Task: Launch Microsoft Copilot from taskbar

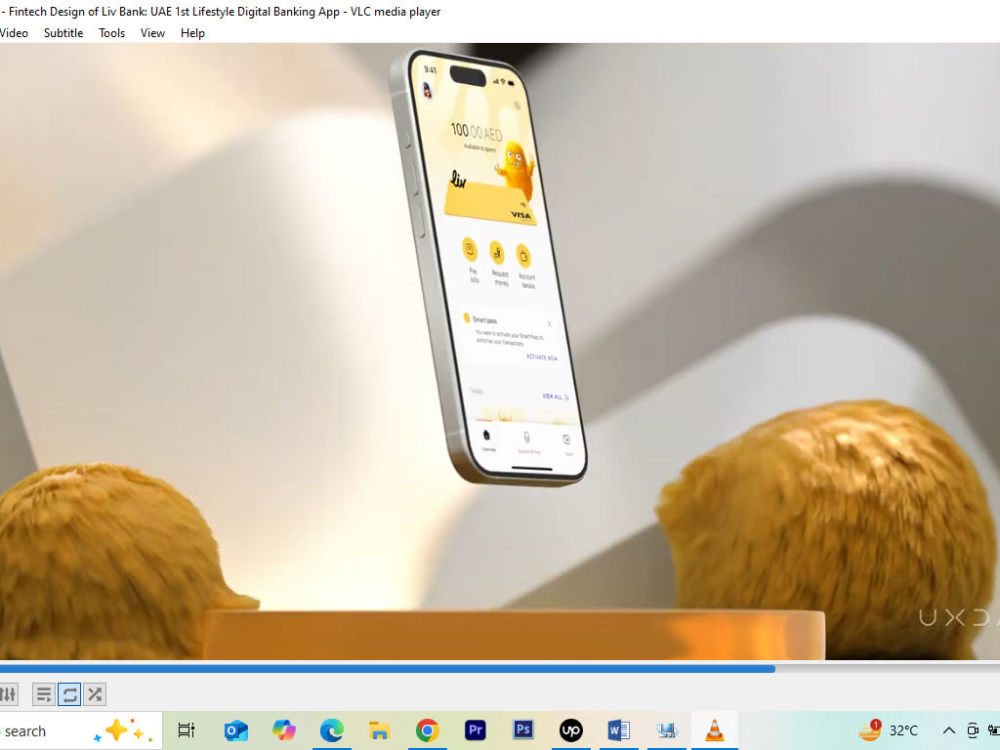Action: coord(284,730)
